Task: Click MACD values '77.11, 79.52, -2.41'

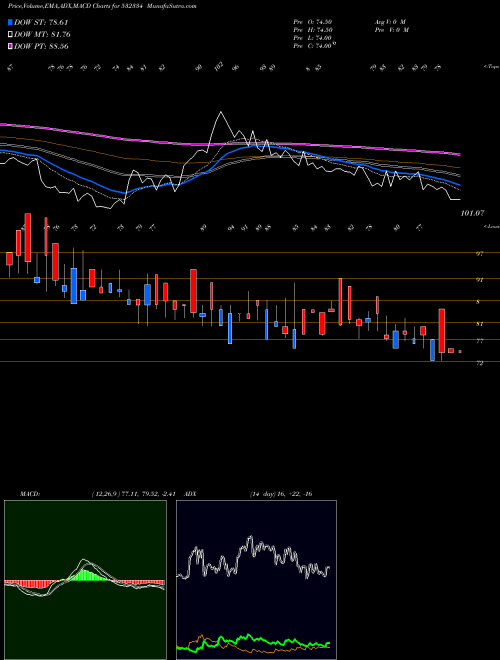Action: coord(149,494)
